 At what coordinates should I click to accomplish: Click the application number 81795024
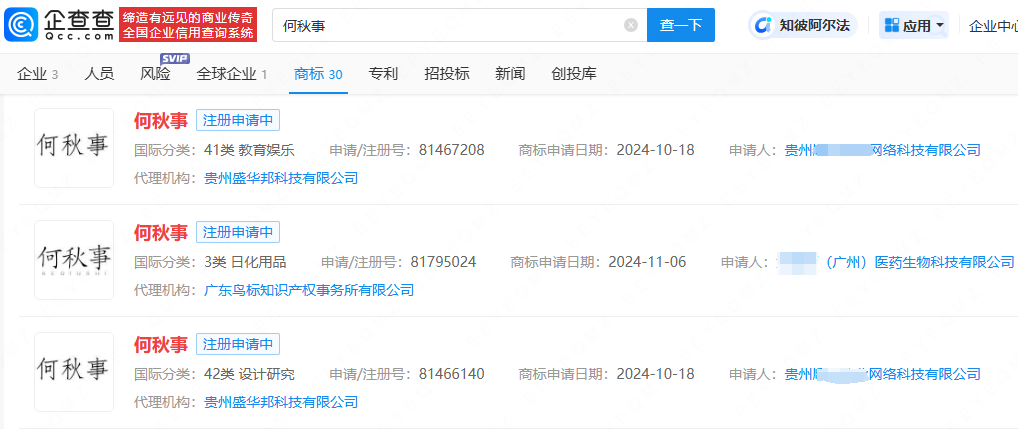443,262
